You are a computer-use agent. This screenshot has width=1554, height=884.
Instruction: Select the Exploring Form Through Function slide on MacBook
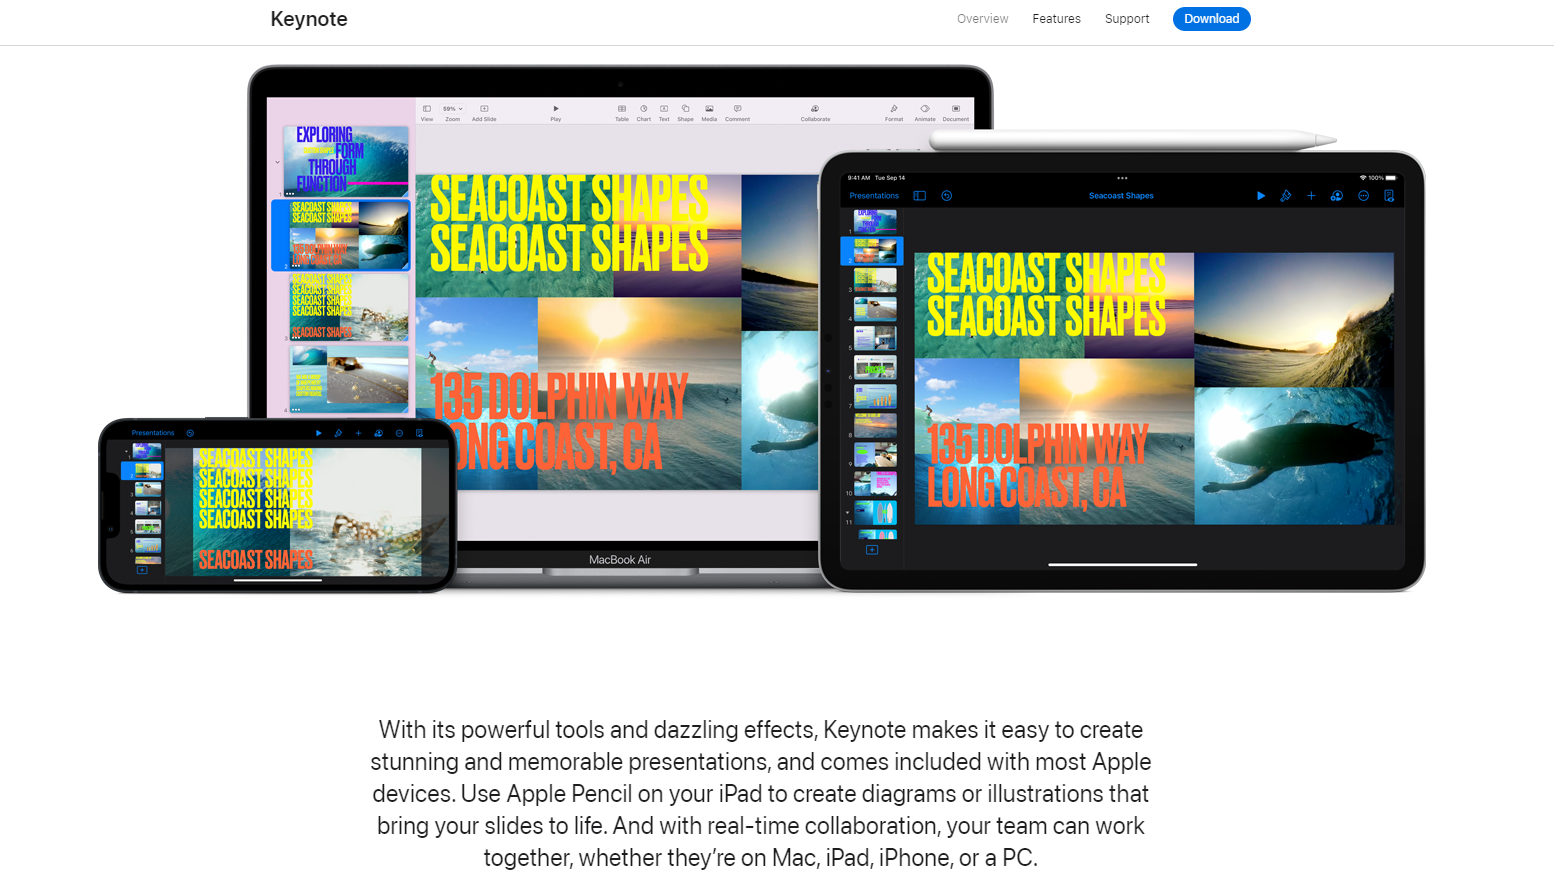(x=346, y=160)
